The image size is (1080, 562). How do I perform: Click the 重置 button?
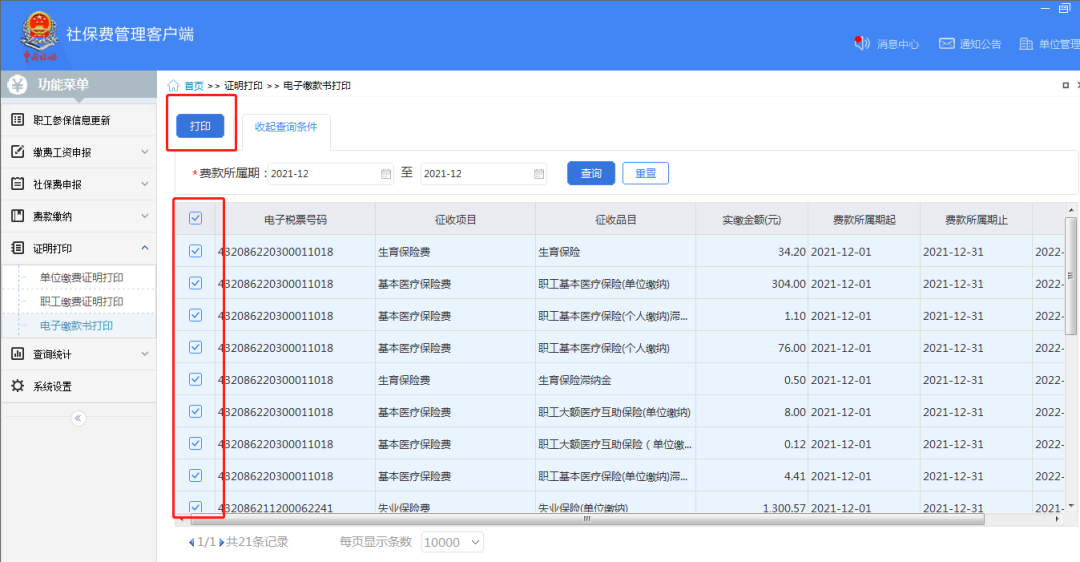tap(645, 174)
